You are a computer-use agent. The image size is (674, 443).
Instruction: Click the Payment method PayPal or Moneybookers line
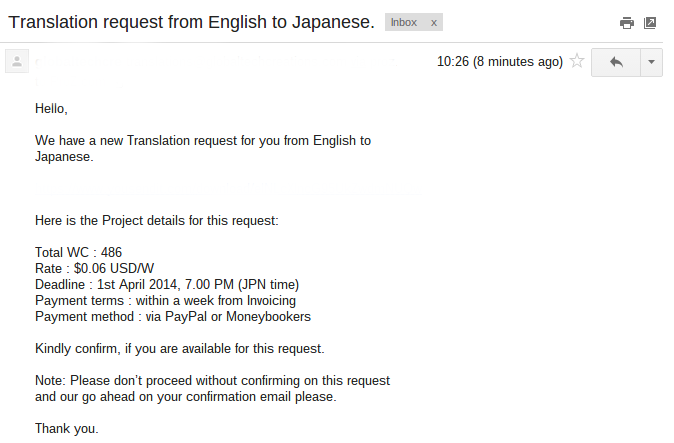[x=173, y=317]
